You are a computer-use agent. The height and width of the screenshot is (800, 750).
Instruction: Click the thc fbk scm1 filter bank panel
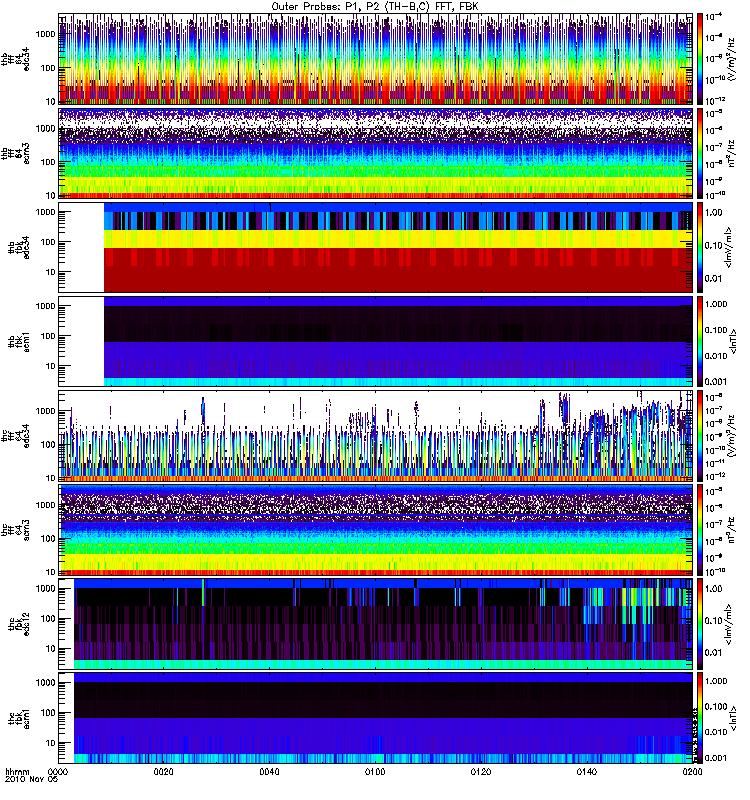pyautogui.click(x=376, y=718)
